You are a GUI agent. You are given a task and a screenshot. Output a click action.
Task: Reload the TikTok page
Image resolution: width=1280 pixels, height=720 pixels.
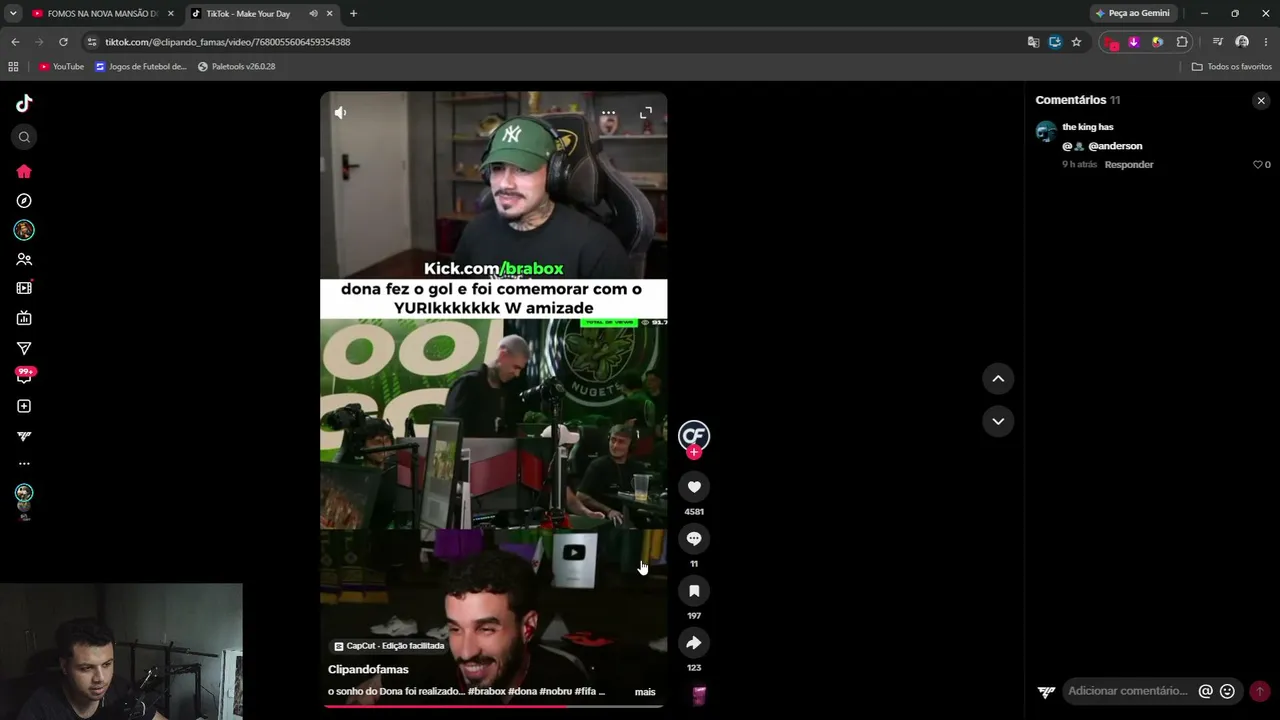[63, 42]
